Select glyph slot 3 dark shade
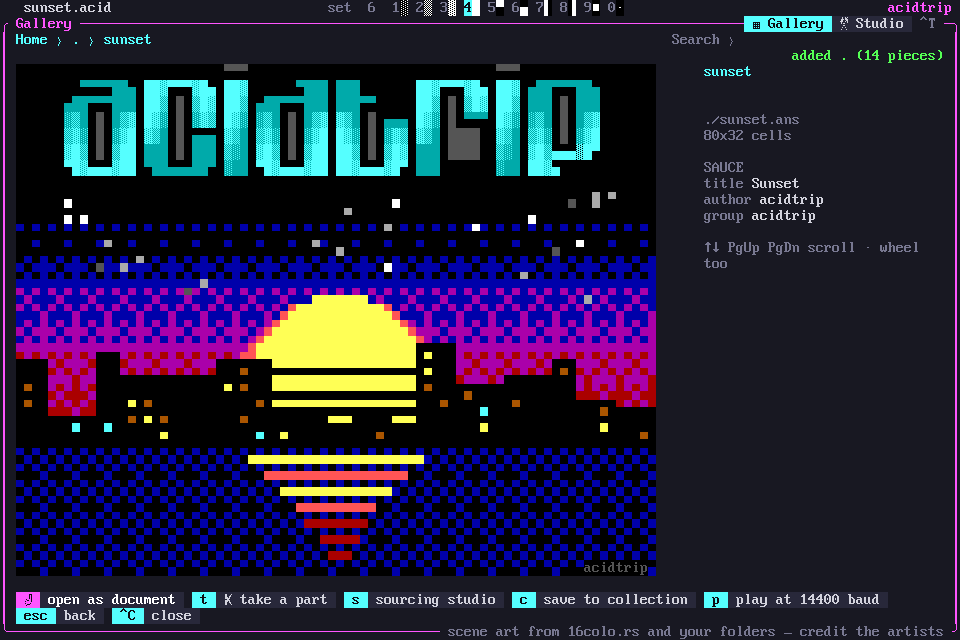960x640 pixels. point(448,8)
